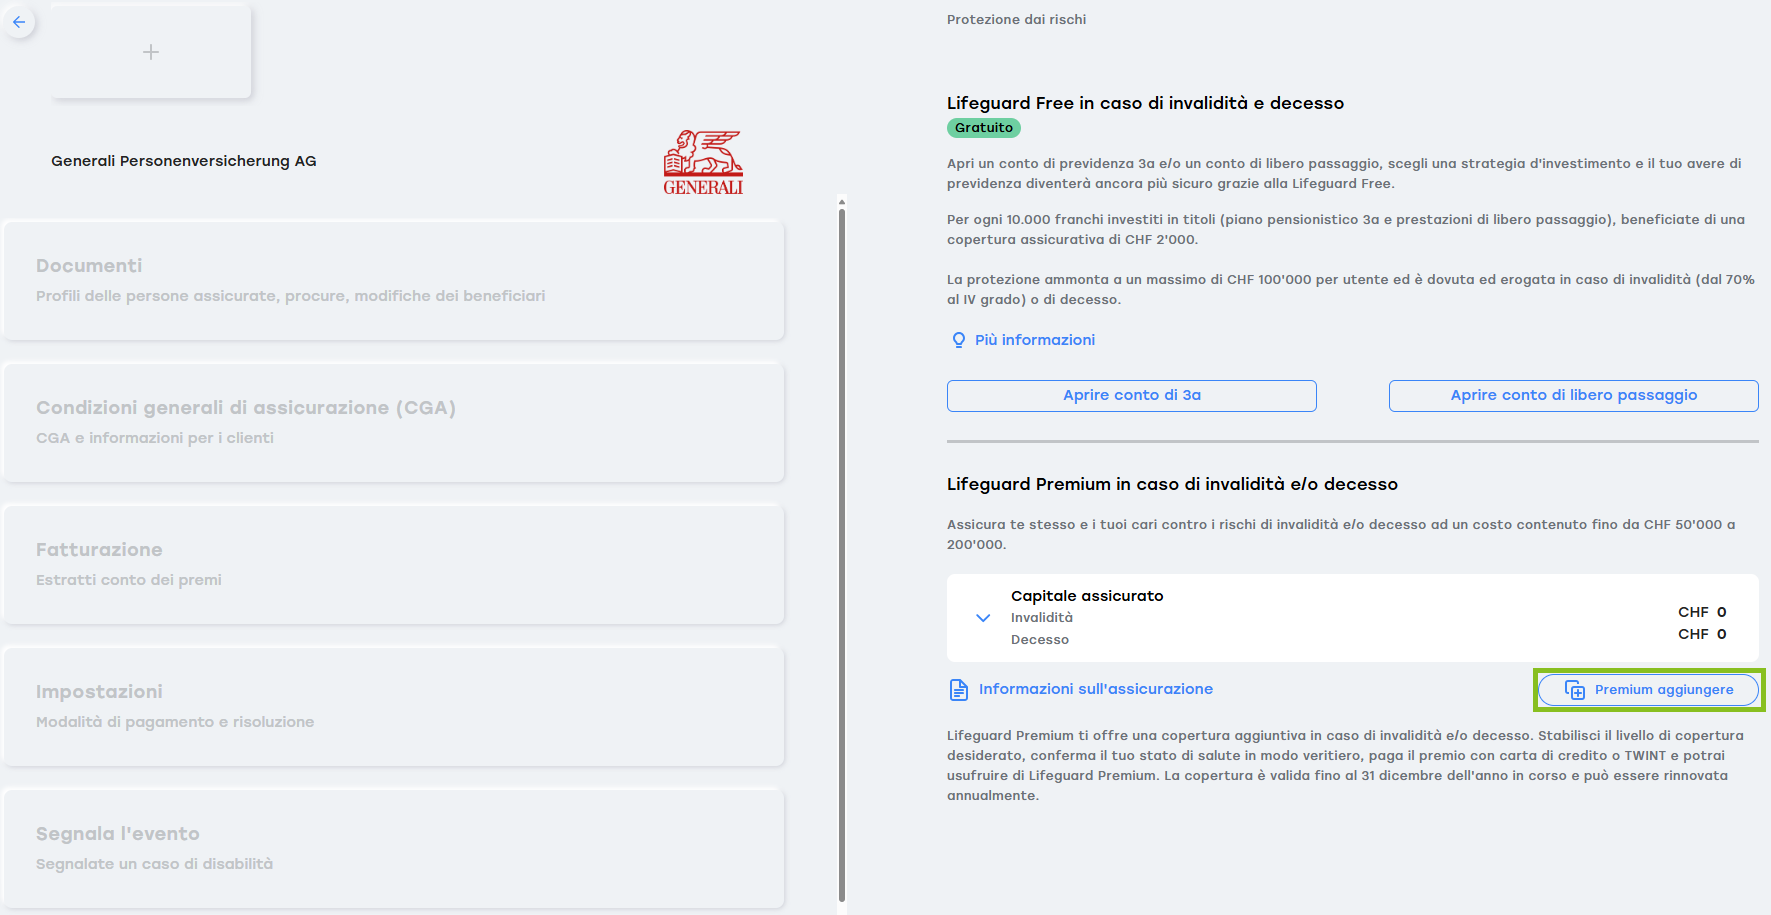Go back using the arrow icon
1771x915 pixels.
19,22
